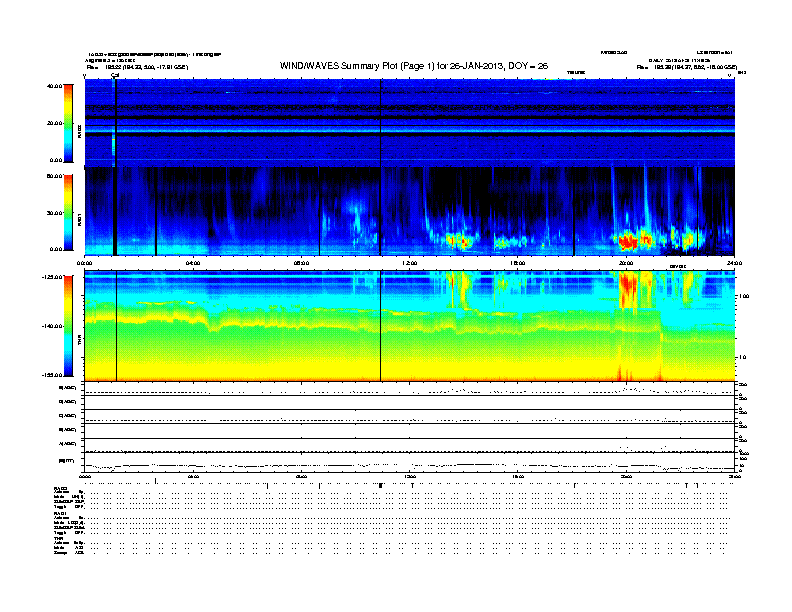Image resolution: width=792 pixels, height=612 pixels.
Task: Click the 20.00 label on RAD2 scale
Action: (54, 123)
